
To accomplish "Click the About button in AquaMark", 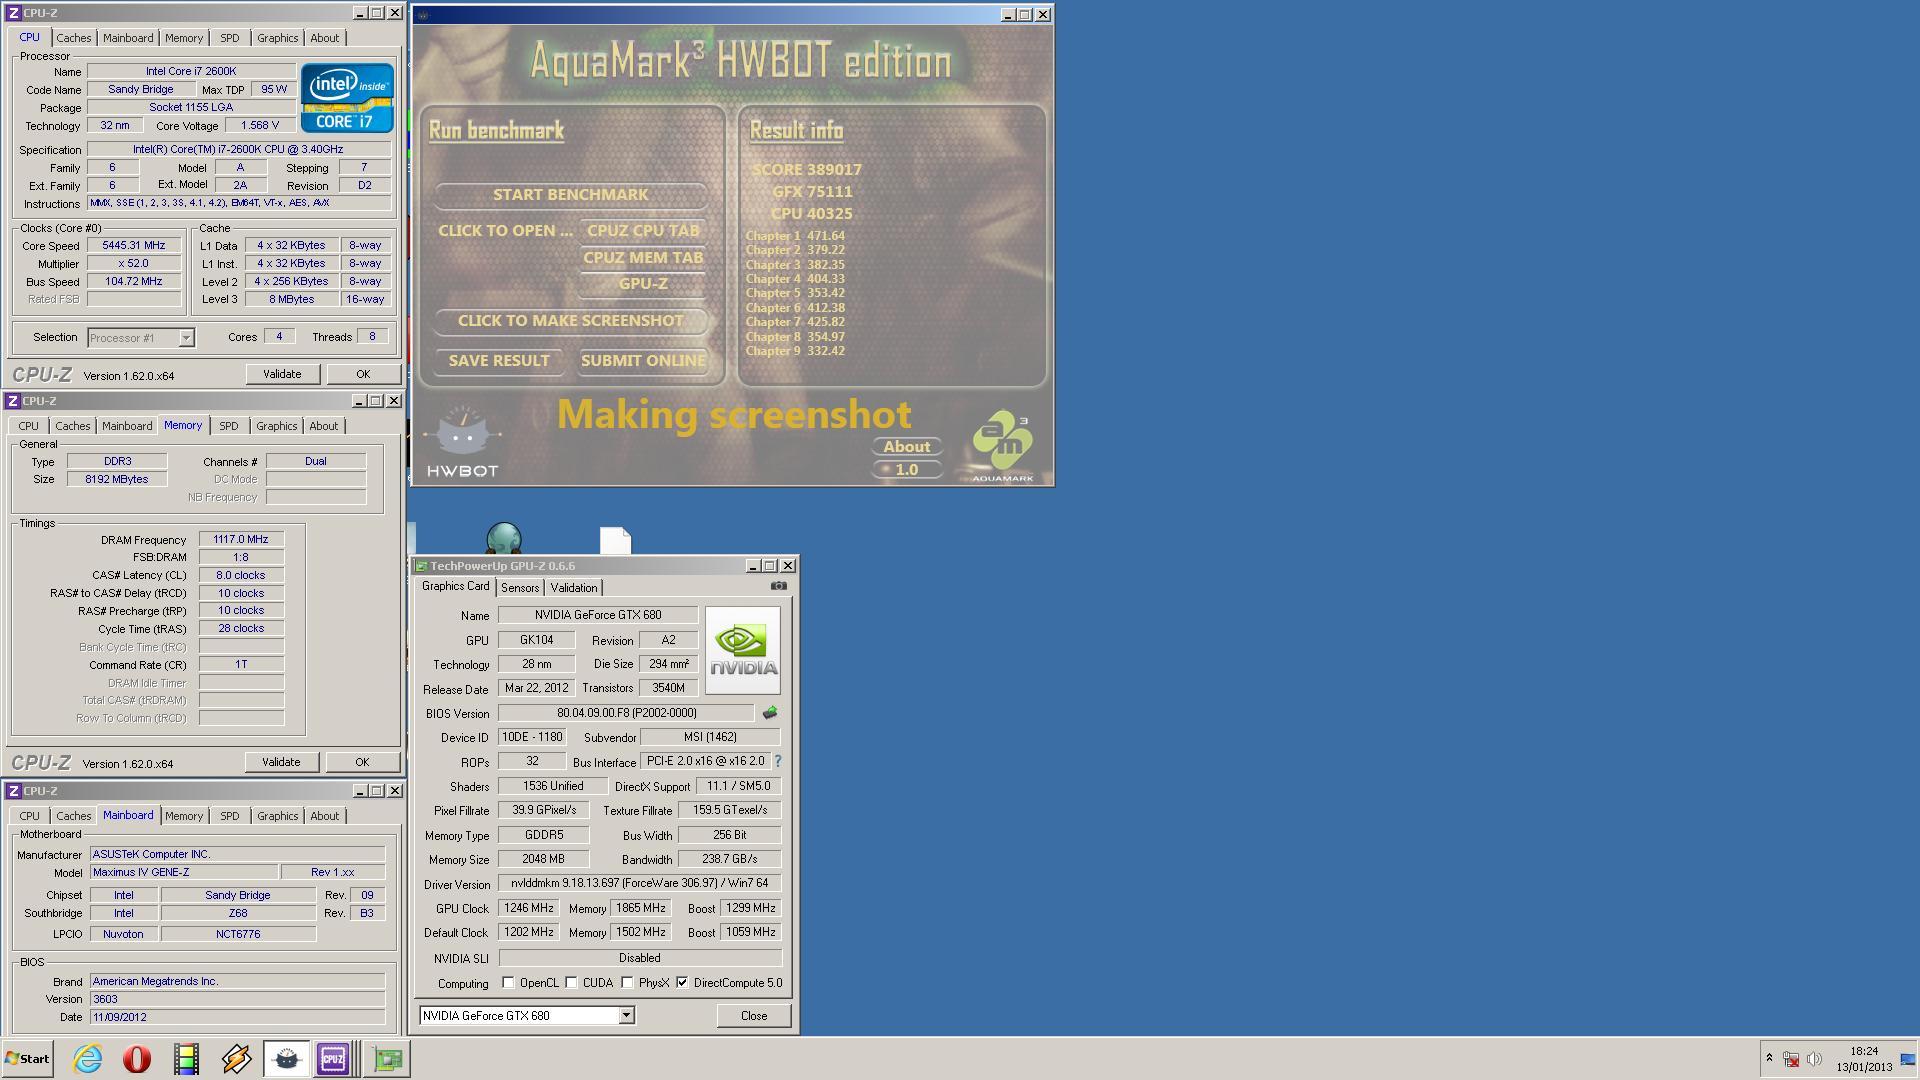I will (907, 447).
